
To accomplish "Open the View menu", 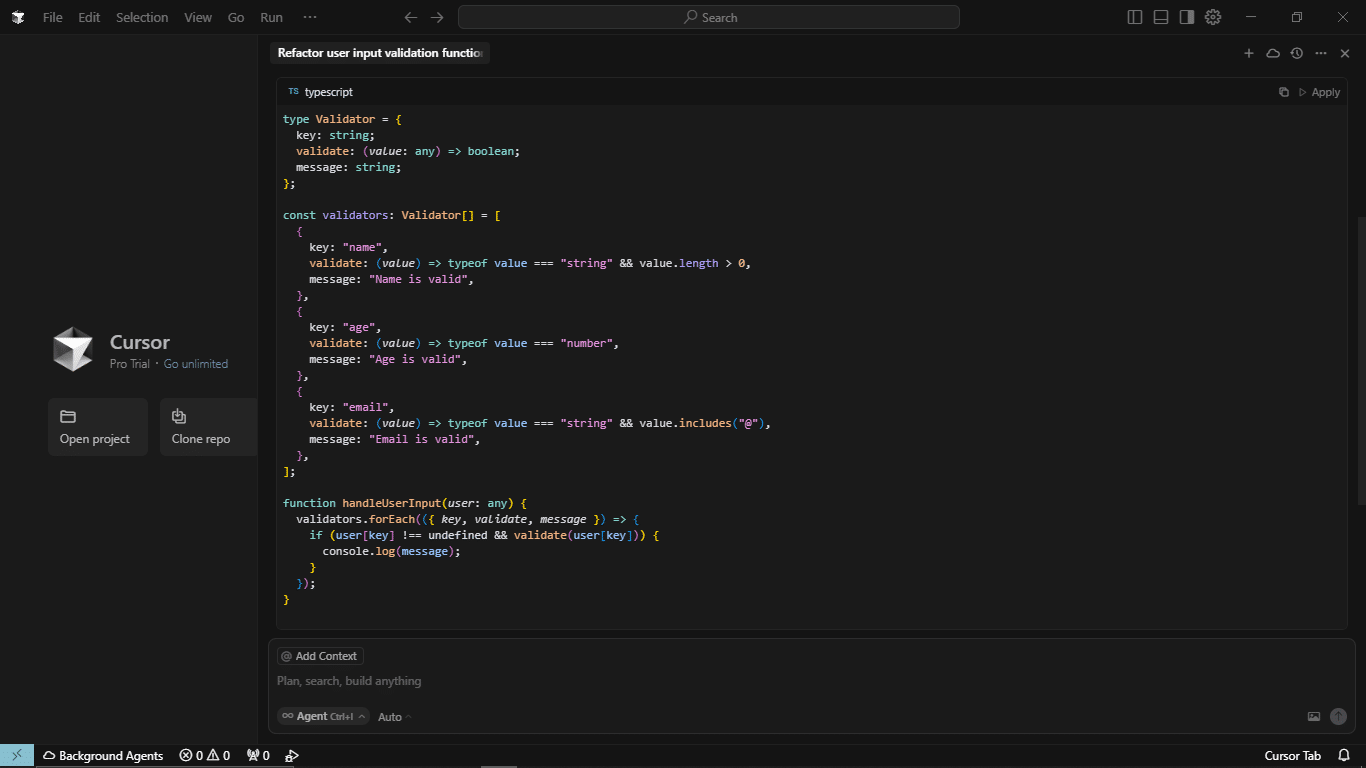I will click(198, 17).
